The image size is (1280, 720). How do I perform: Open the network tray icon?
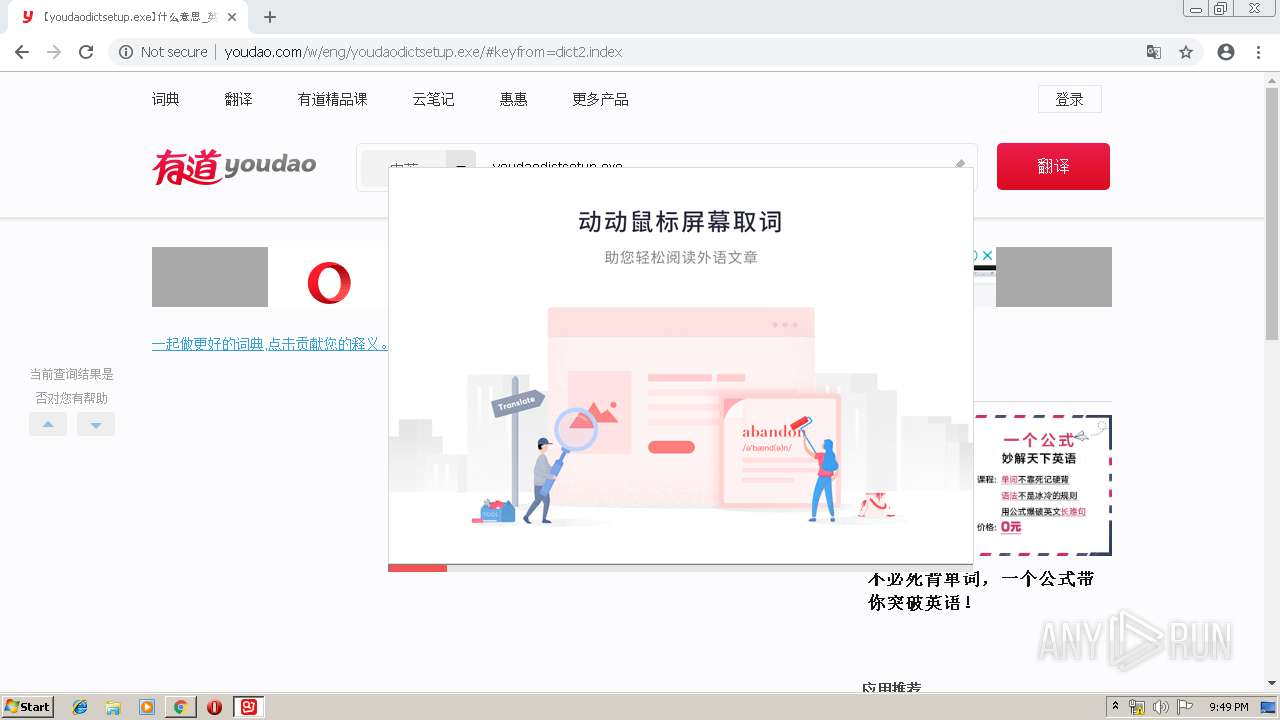tap(1137, 707)
